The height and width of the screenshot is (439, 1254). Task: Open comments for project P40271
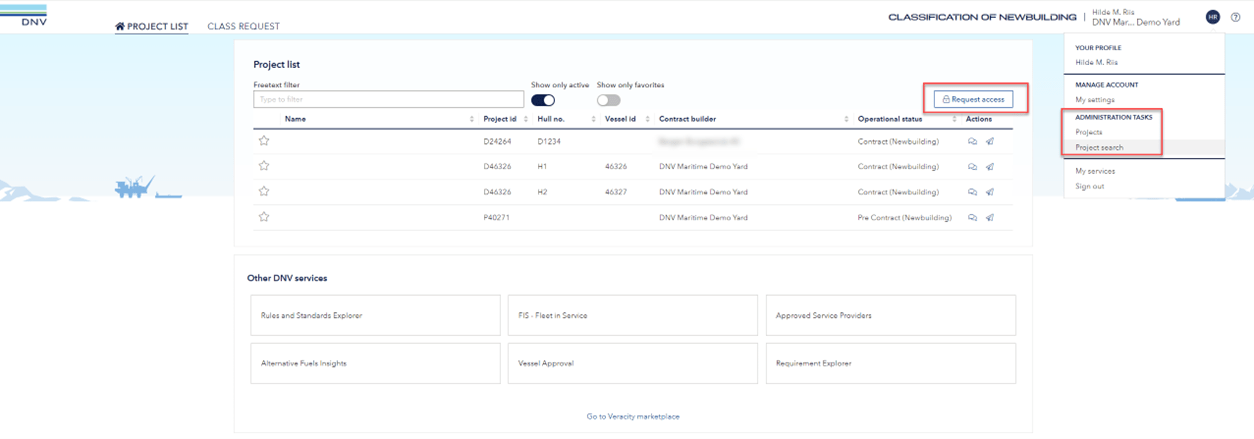972,217
